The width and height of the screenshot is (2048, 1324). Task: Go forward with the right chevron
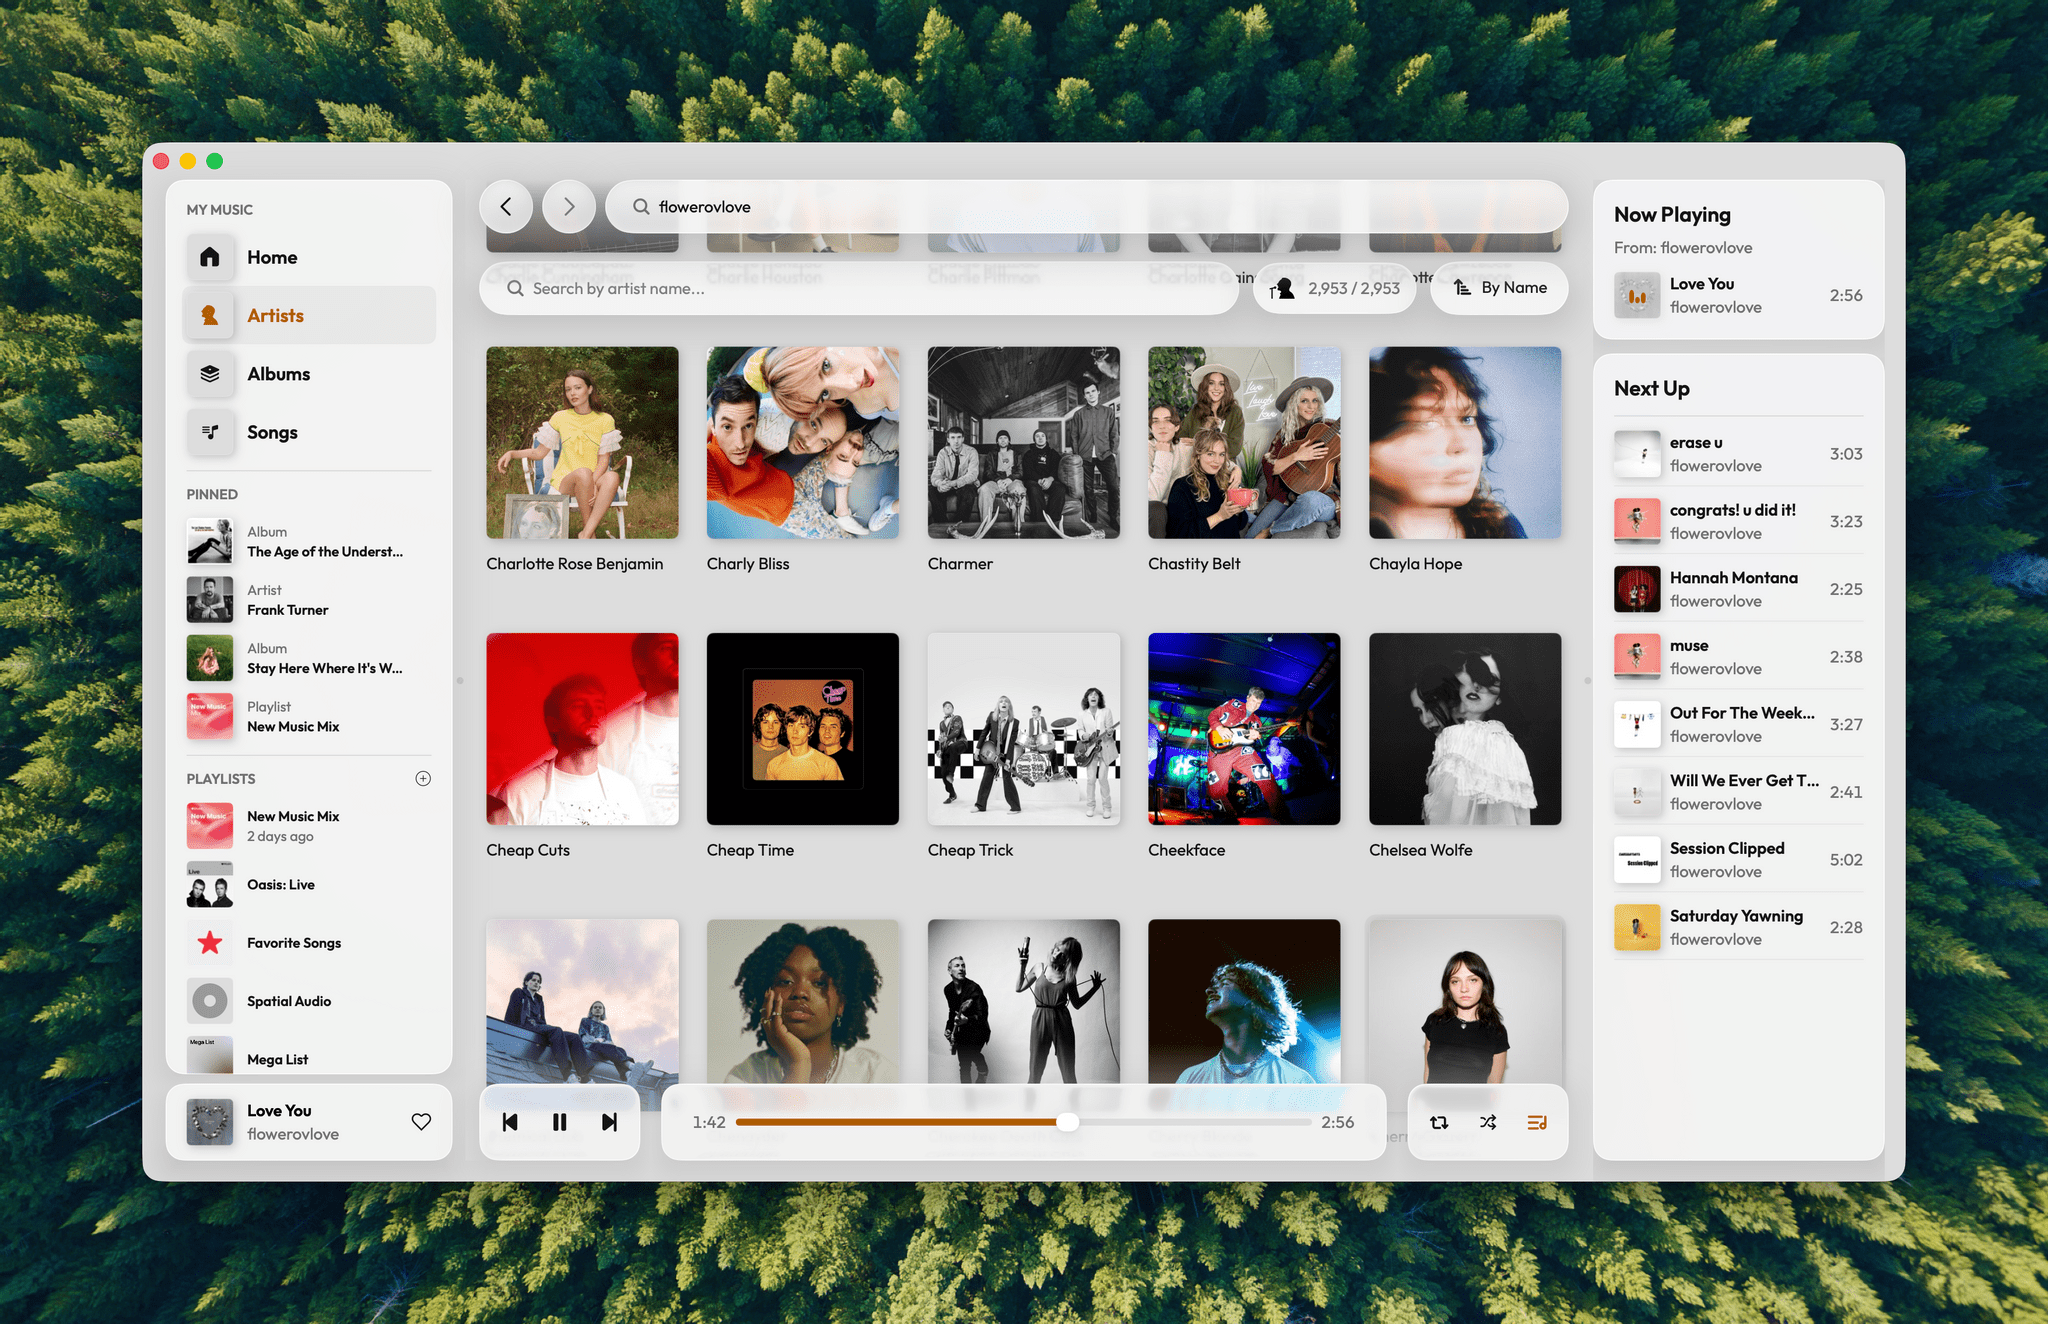[569, 206]
